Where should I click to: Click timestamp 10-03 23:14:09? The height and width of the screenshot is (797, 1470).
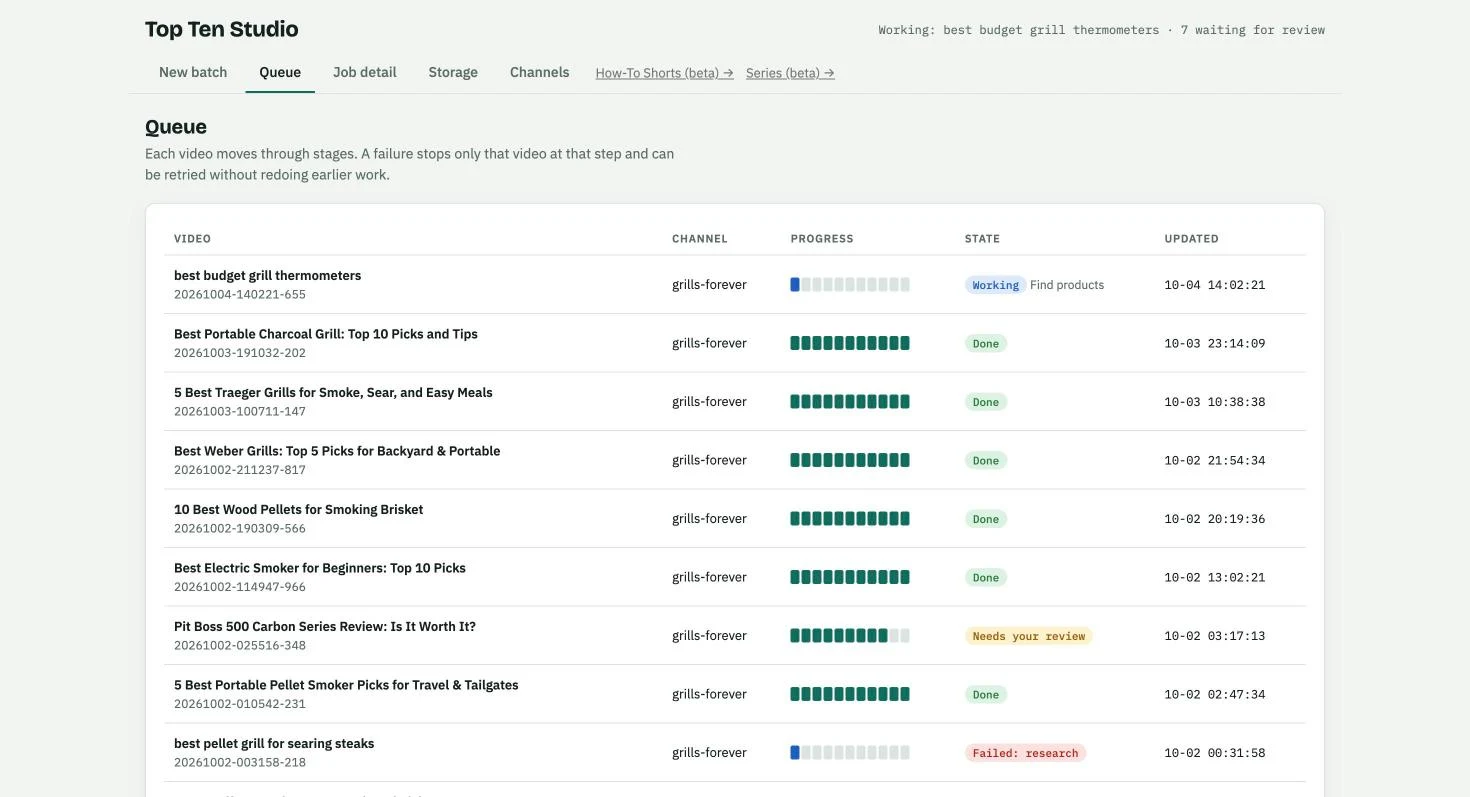click(1215, 343)
